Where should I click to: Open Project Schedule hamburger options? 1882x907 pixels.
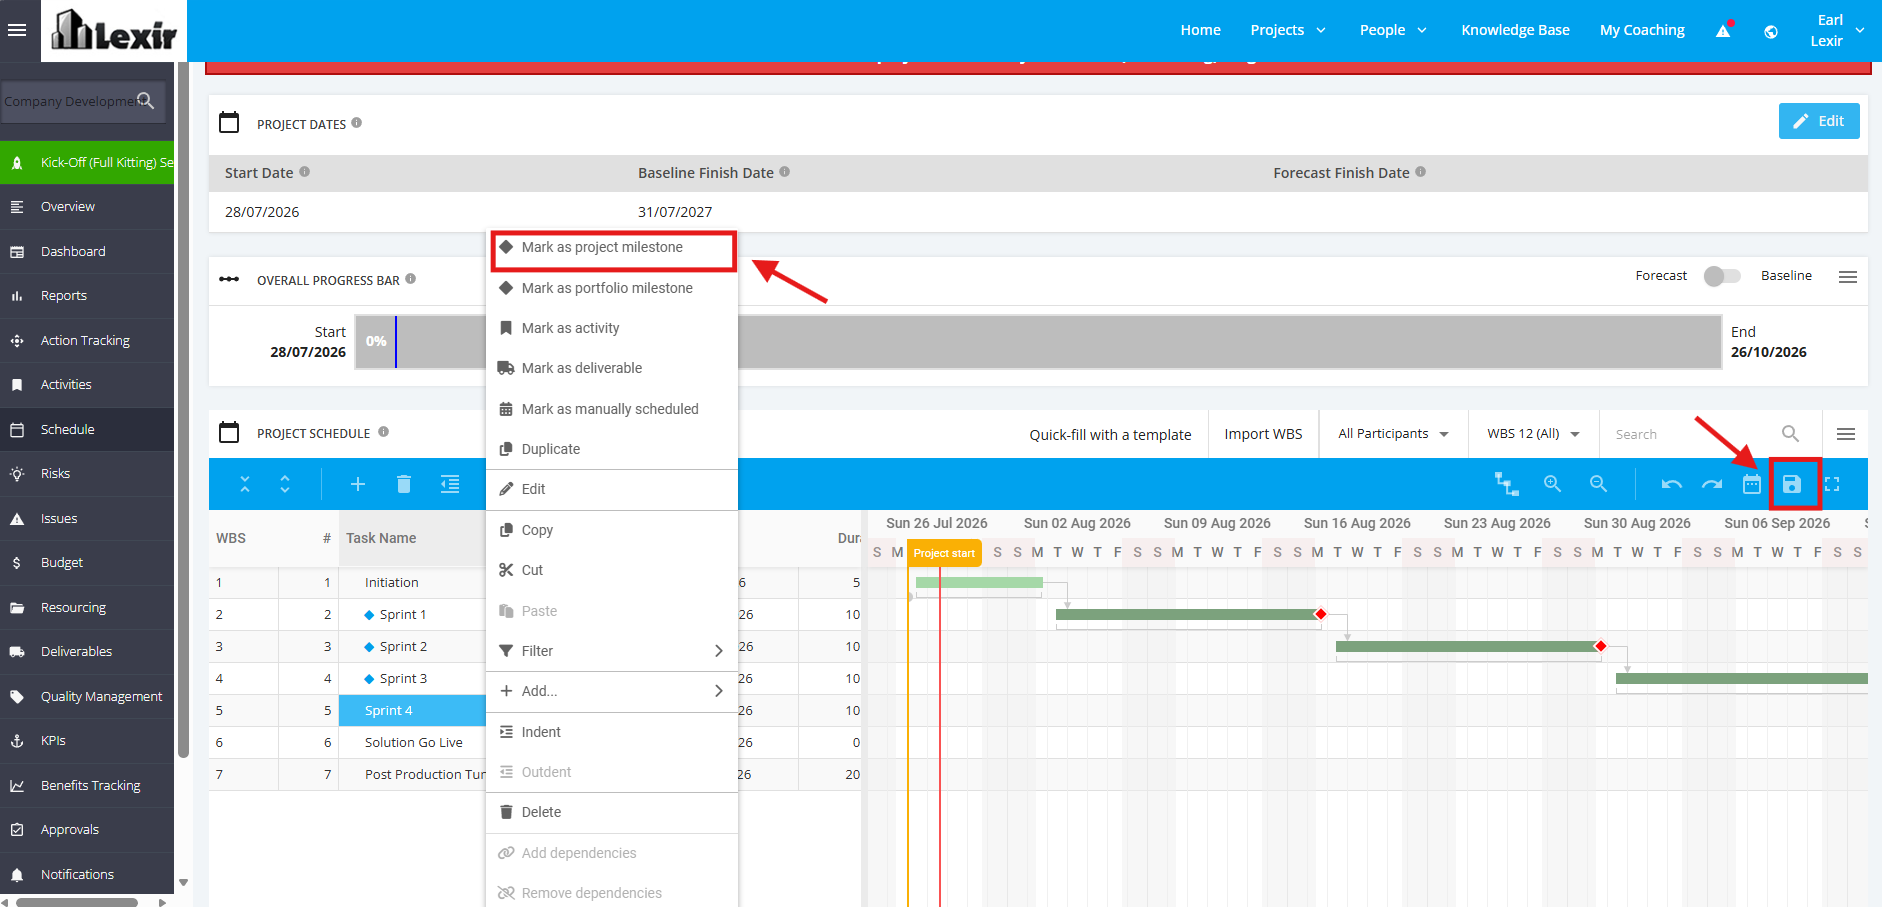pyautogui.click(x=1846, y=434)
